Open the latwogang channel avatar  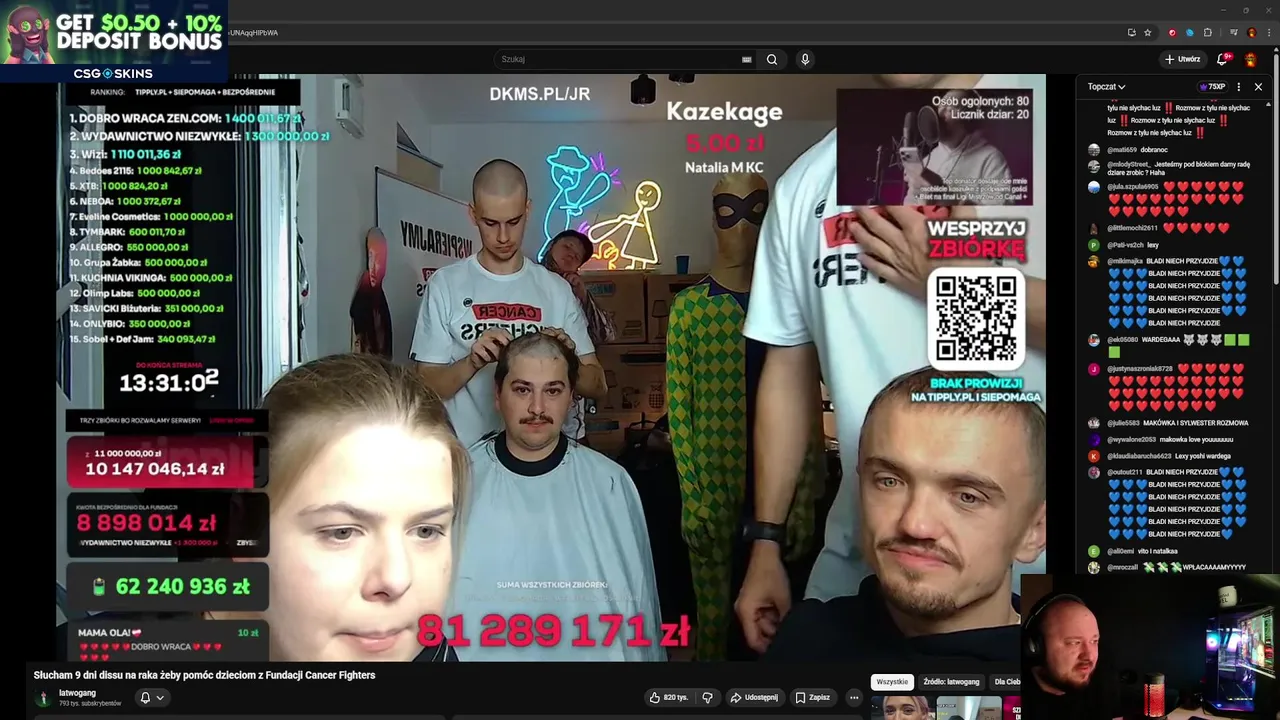(43, 698)
